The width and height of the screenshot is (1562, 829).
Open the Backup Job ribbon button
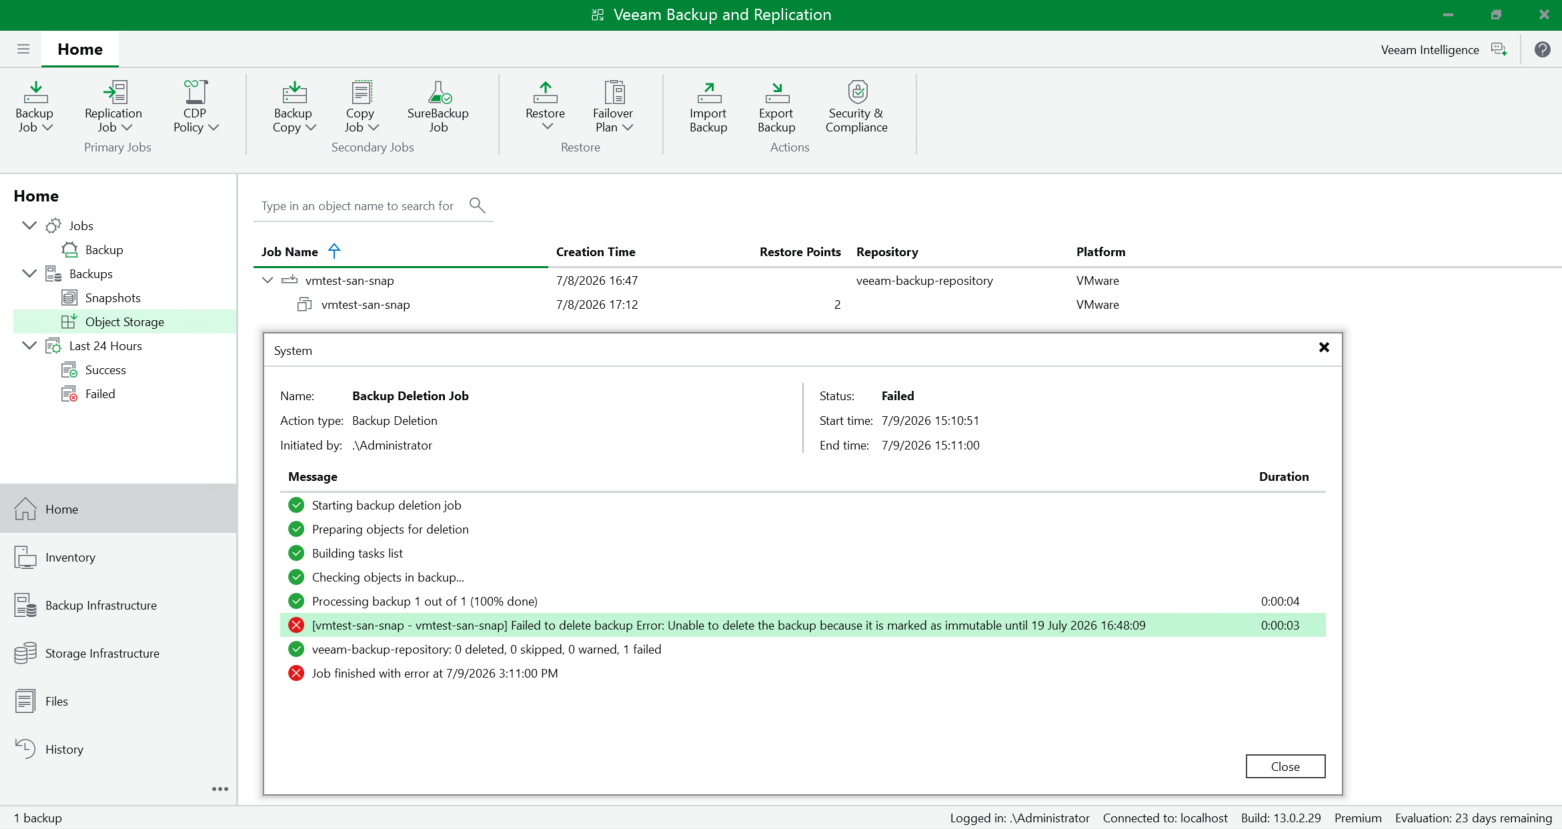pyautogui.click(x=35, y=107)
